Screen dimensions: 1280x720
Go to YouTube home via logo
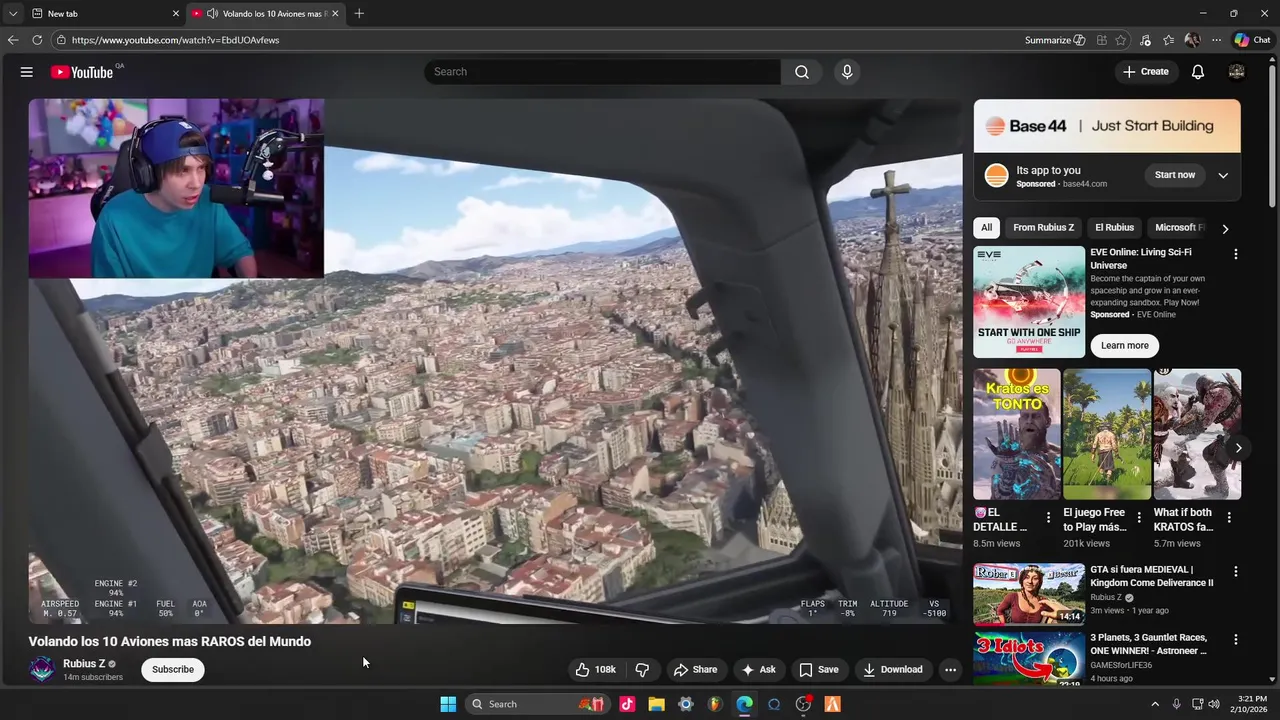(x=82, y=72)
